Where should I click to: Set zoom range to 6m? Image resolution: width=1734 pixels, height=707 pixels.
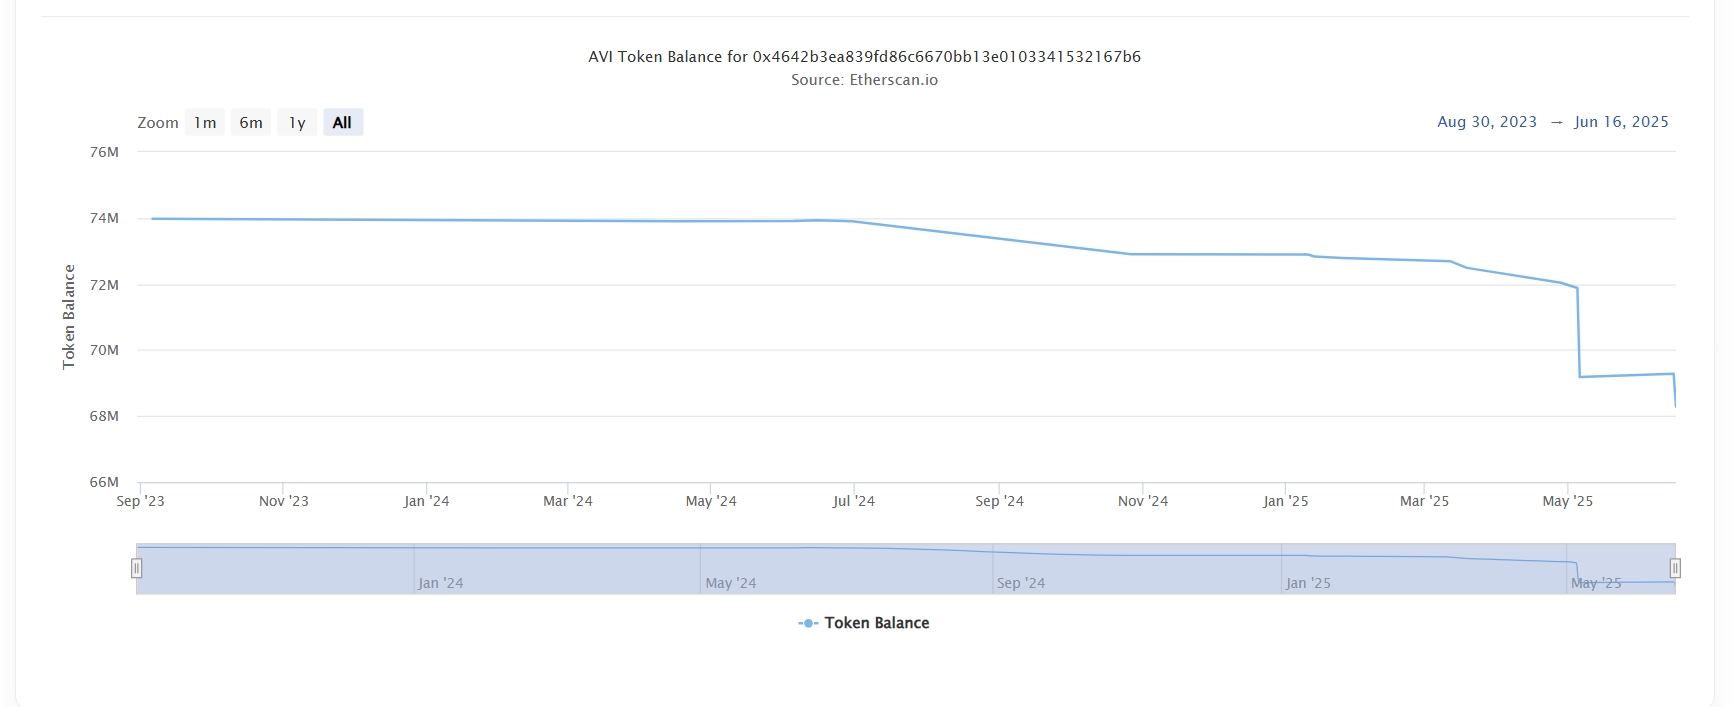[251, 122]
